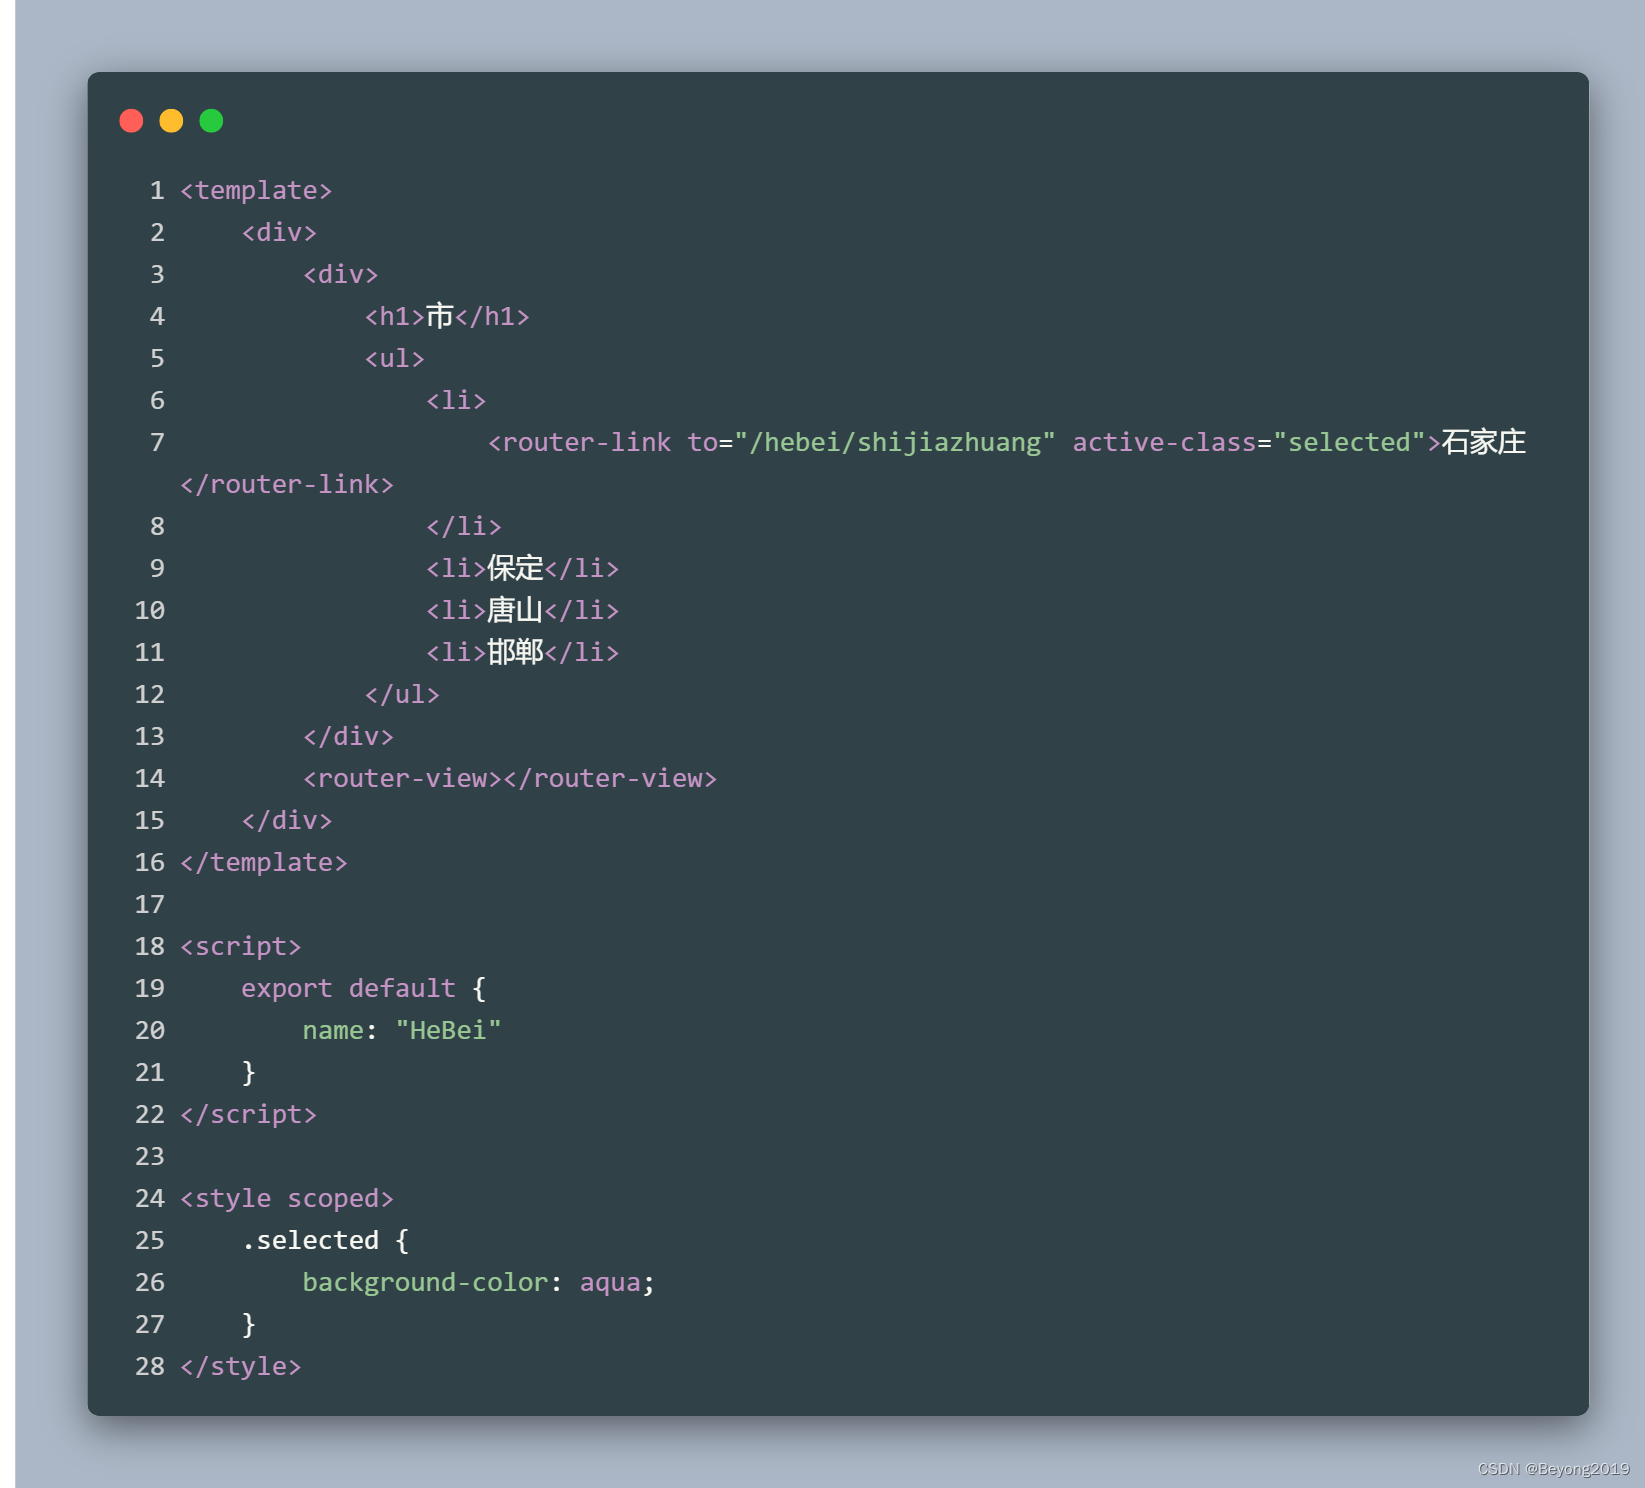Click the opening <script> tag
1645x1488 pixels.
tap(241, 946)
